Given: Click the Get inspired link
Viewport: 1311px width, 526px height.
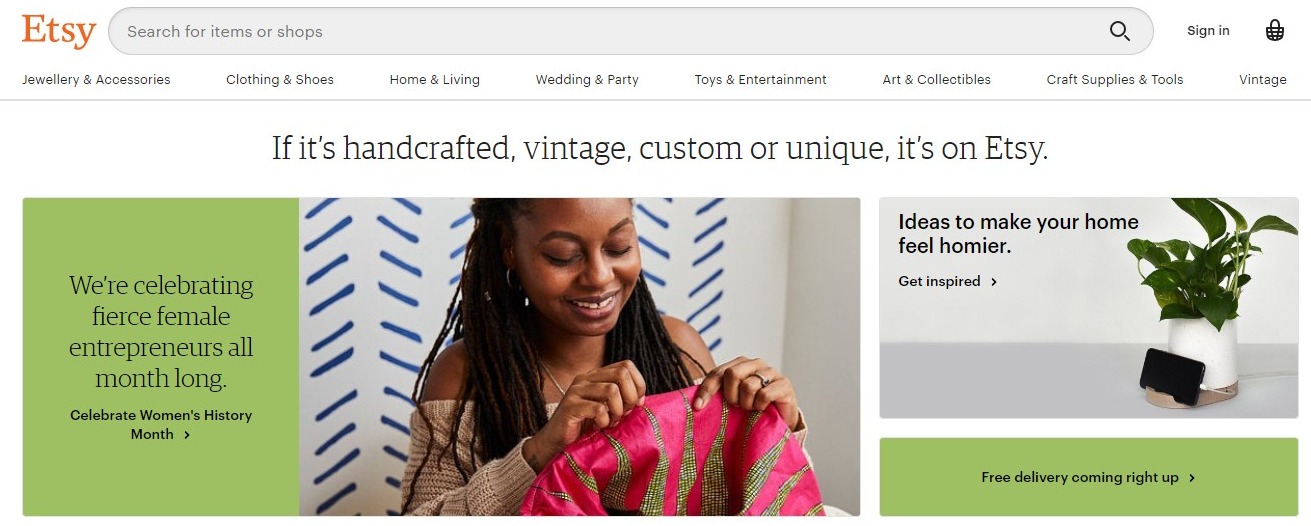Looking at the screenshot, I should (939, 282).
